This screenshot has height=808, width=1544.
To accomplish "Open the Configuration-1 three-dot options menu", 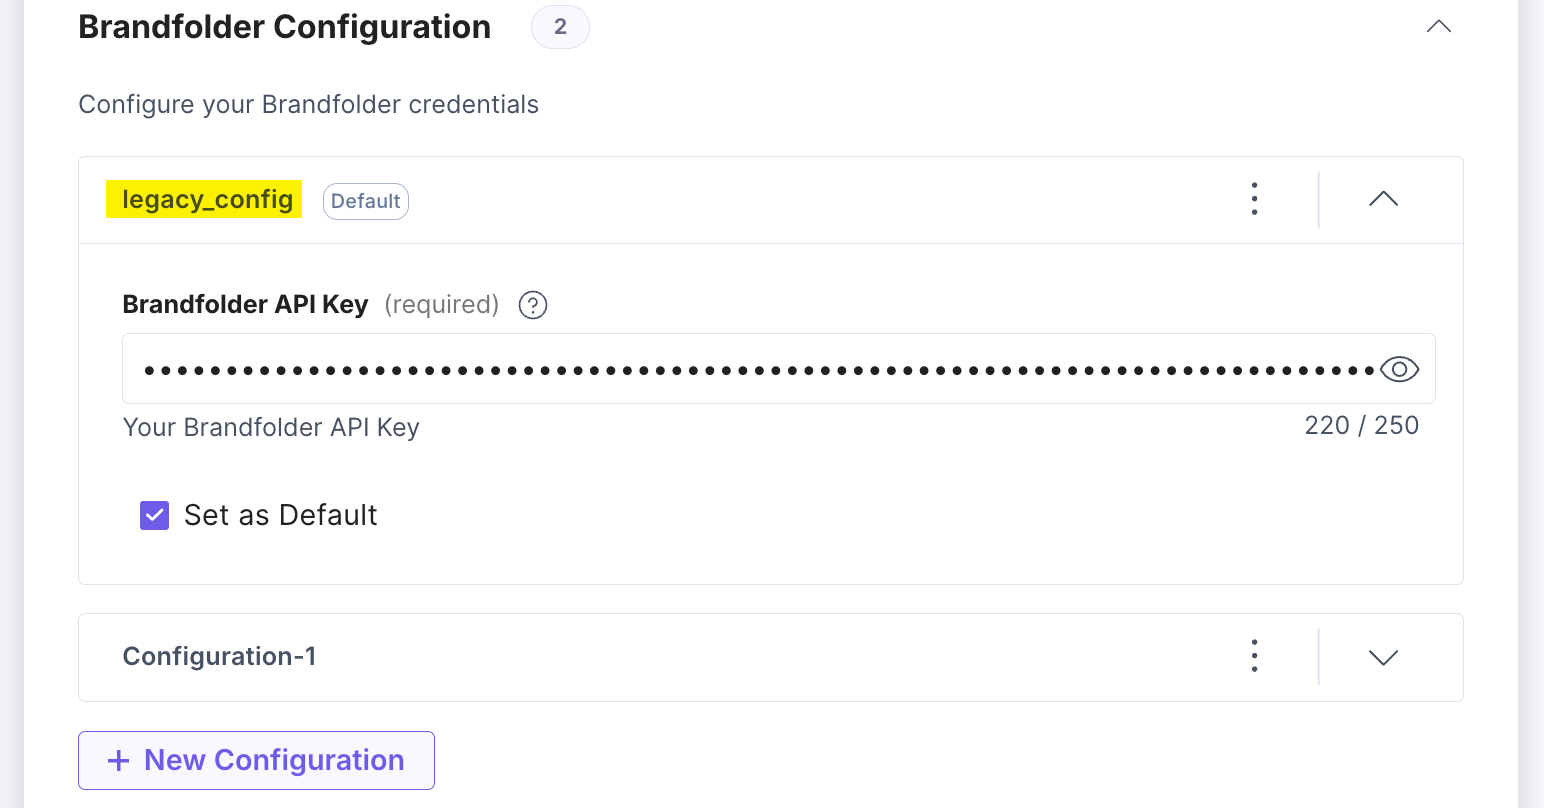I will 1253,656.
